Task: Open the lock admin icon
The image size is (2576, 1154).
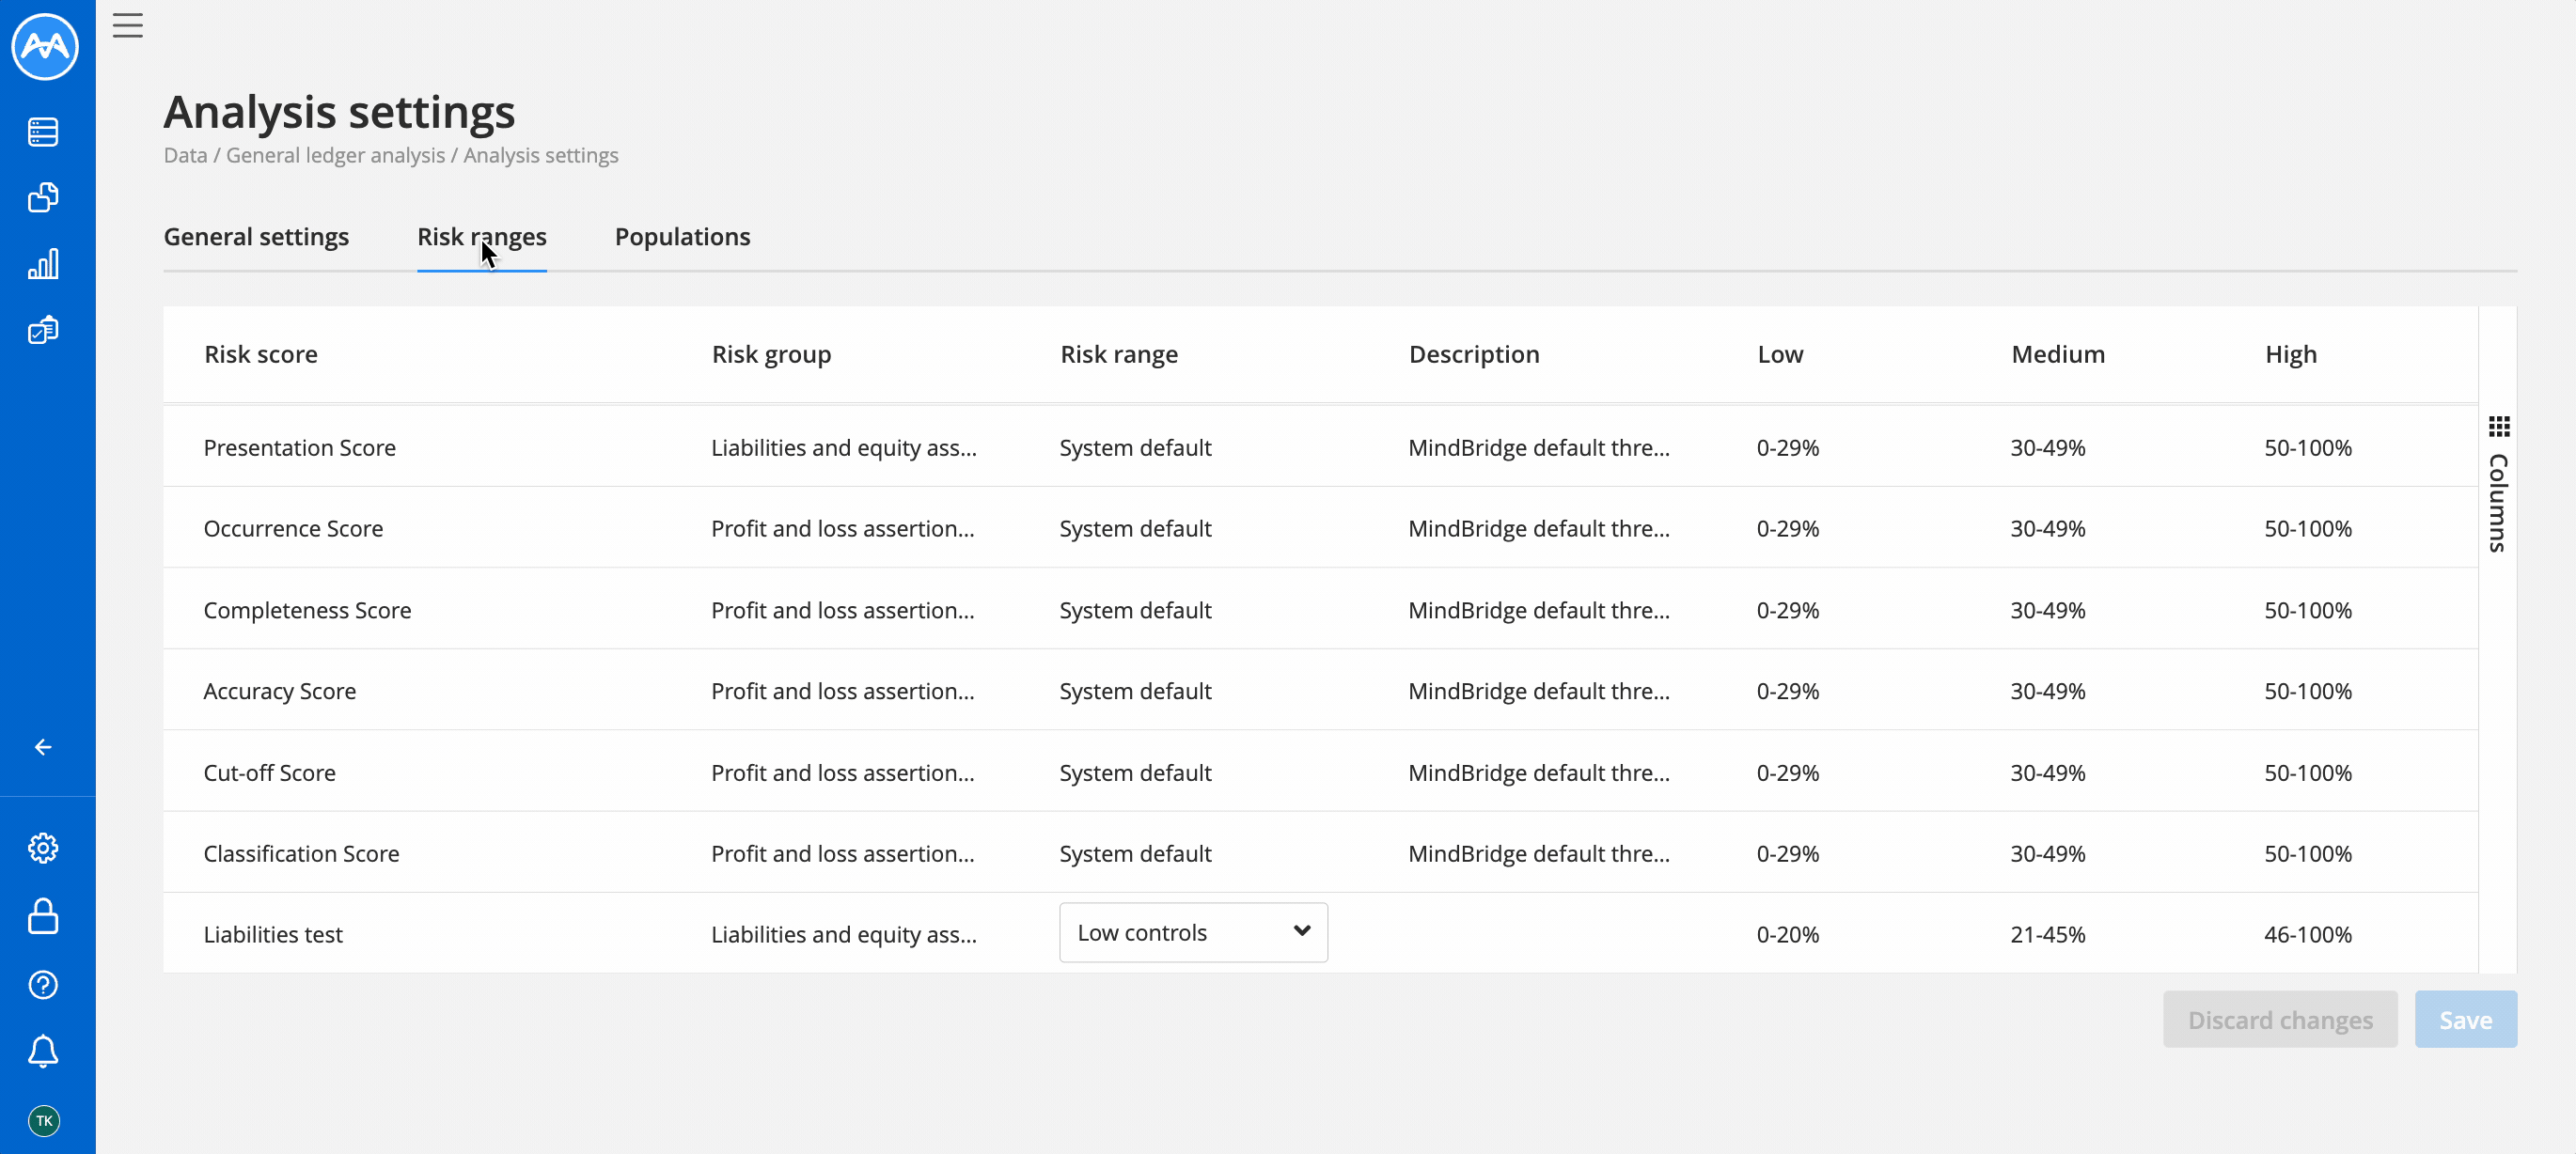Action: click(x=43, y=916)
